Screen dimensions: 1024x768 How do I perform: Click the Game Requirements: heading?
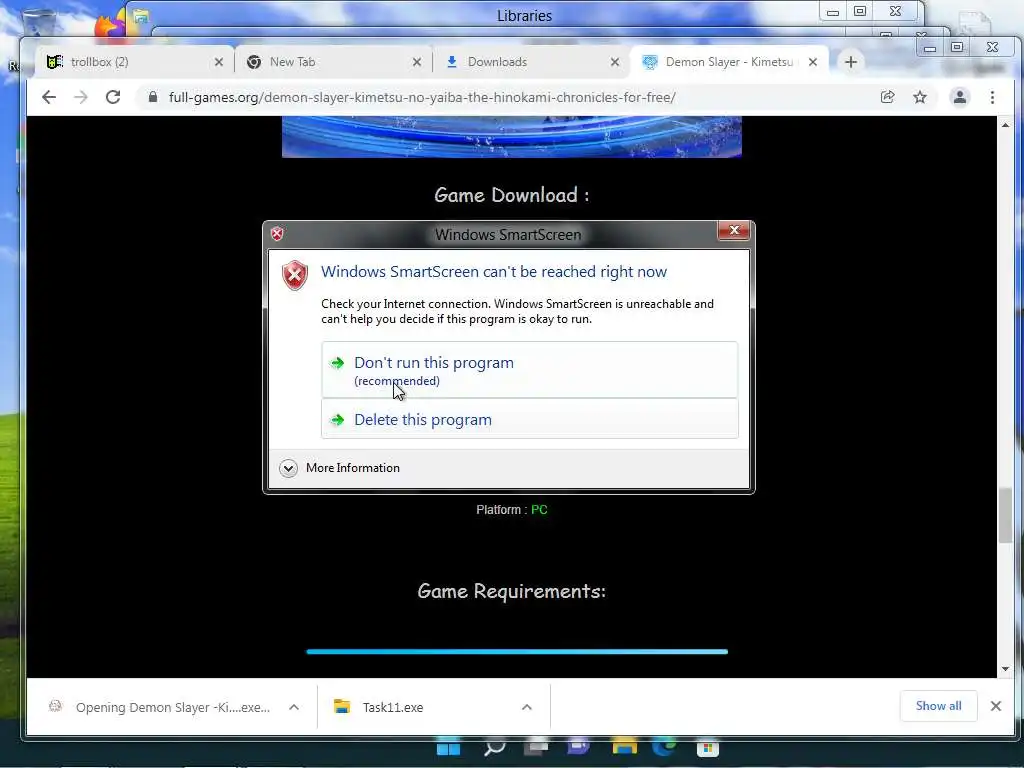point(511,591)
